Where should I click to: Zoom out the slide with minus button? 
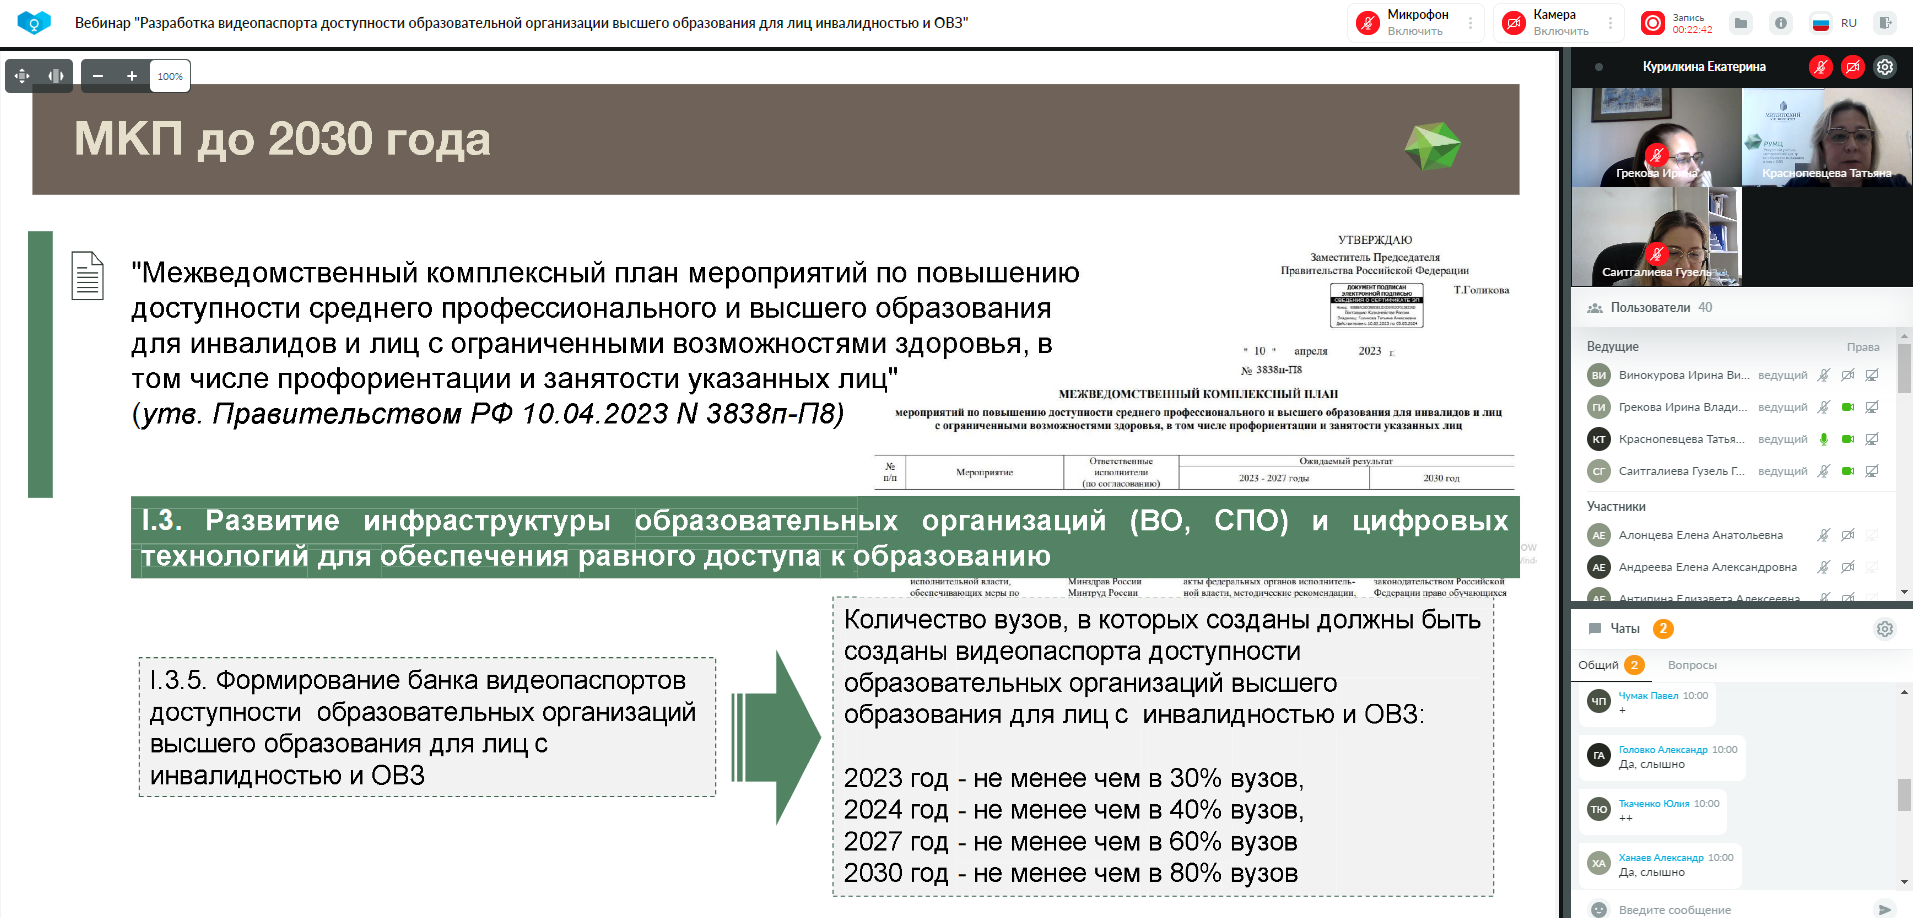point(98,76)
